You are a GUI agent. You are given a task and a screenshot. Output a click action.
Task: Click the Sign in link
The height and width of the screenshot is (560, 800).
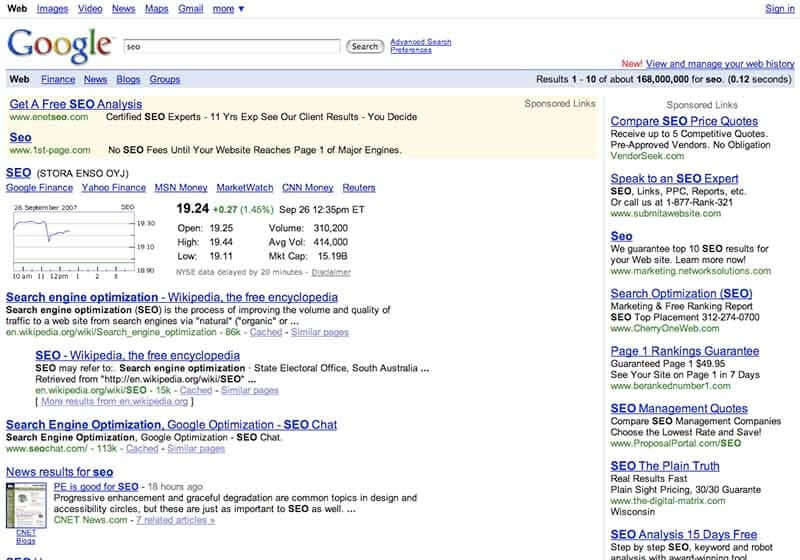(780, 9)
